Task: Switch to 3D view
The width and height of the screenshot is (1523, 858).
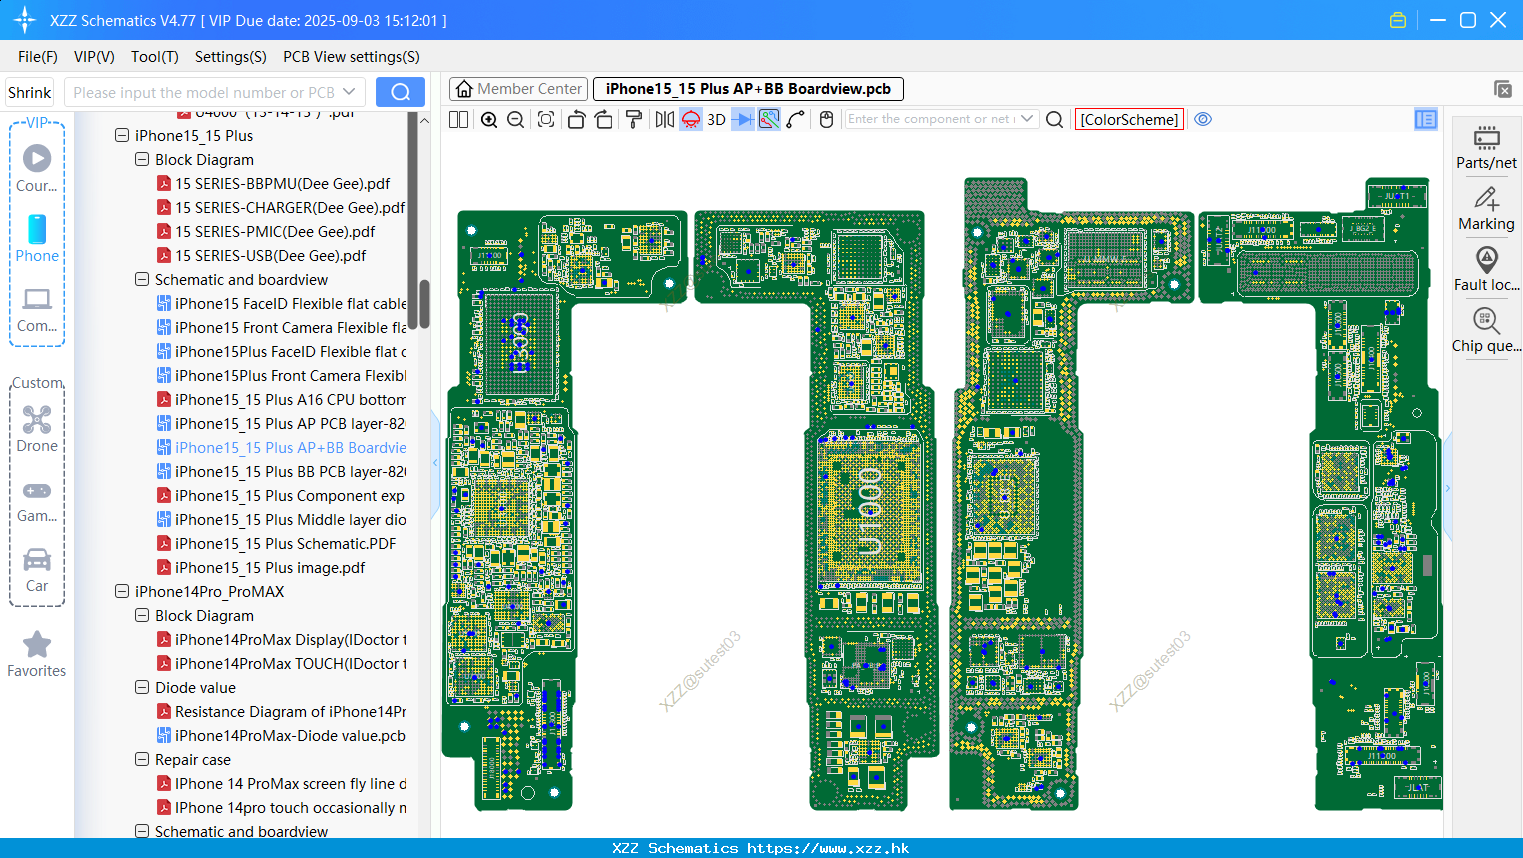Action: [x=717, y=119]
